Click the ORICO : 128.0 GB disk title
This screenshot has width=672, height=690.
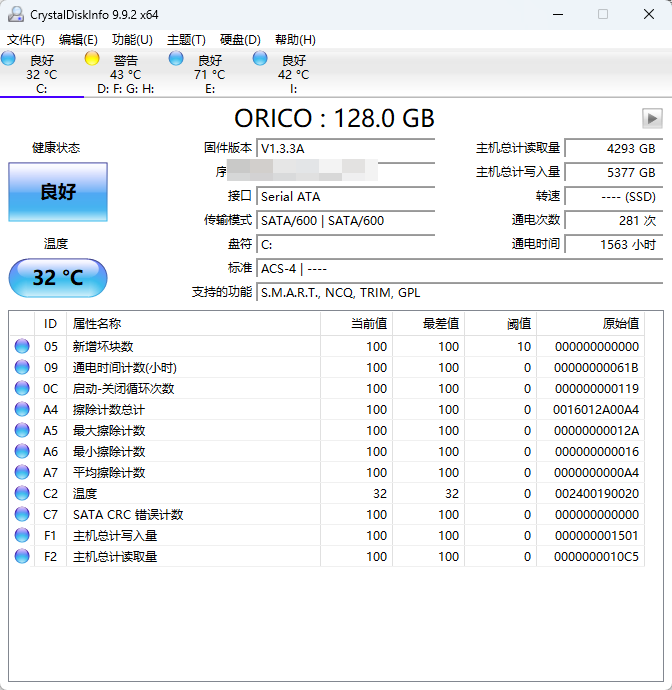pos(334,118)
